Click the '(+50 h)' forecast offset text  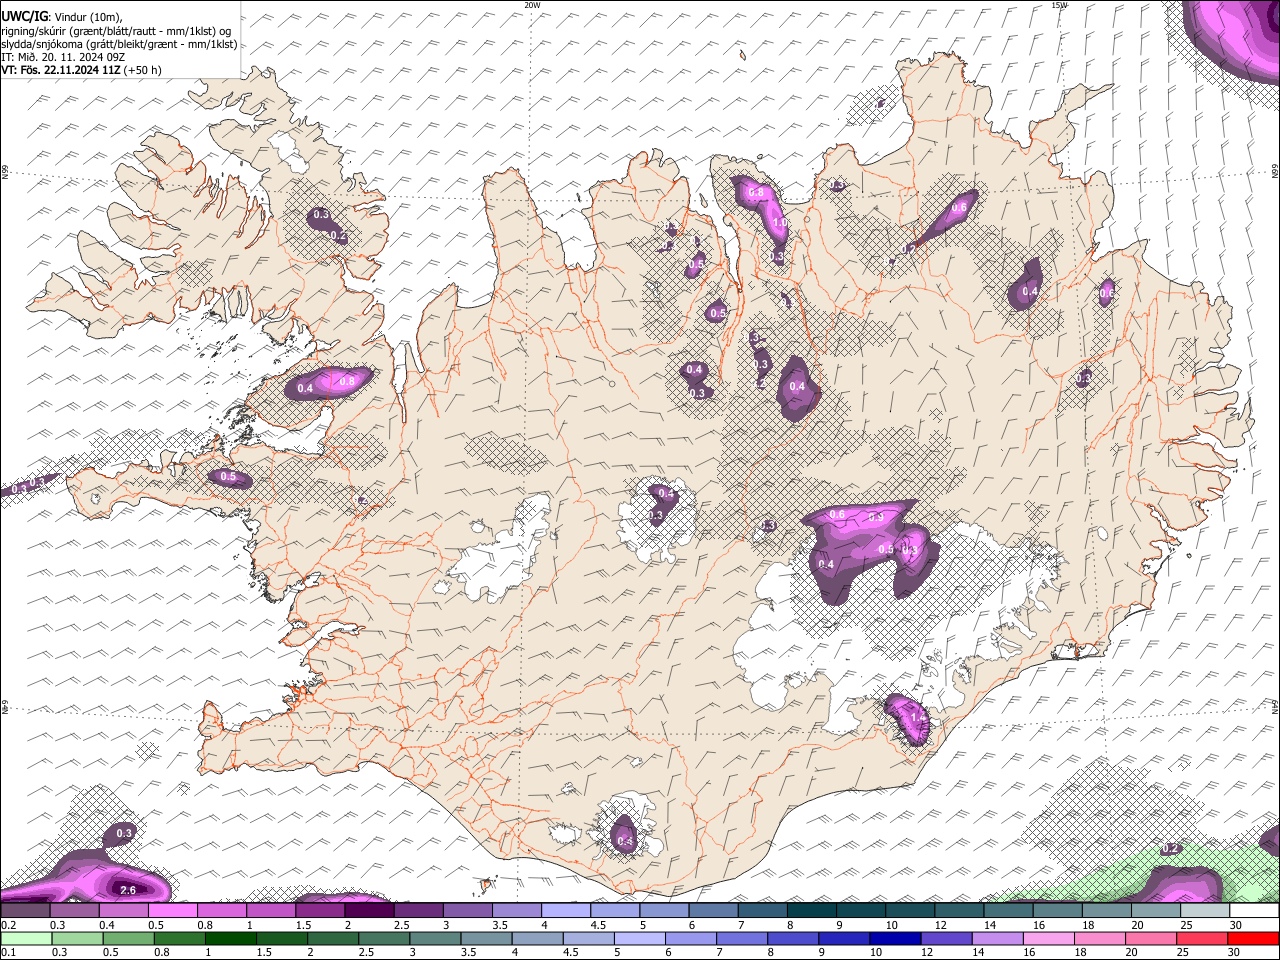(142, 70)
